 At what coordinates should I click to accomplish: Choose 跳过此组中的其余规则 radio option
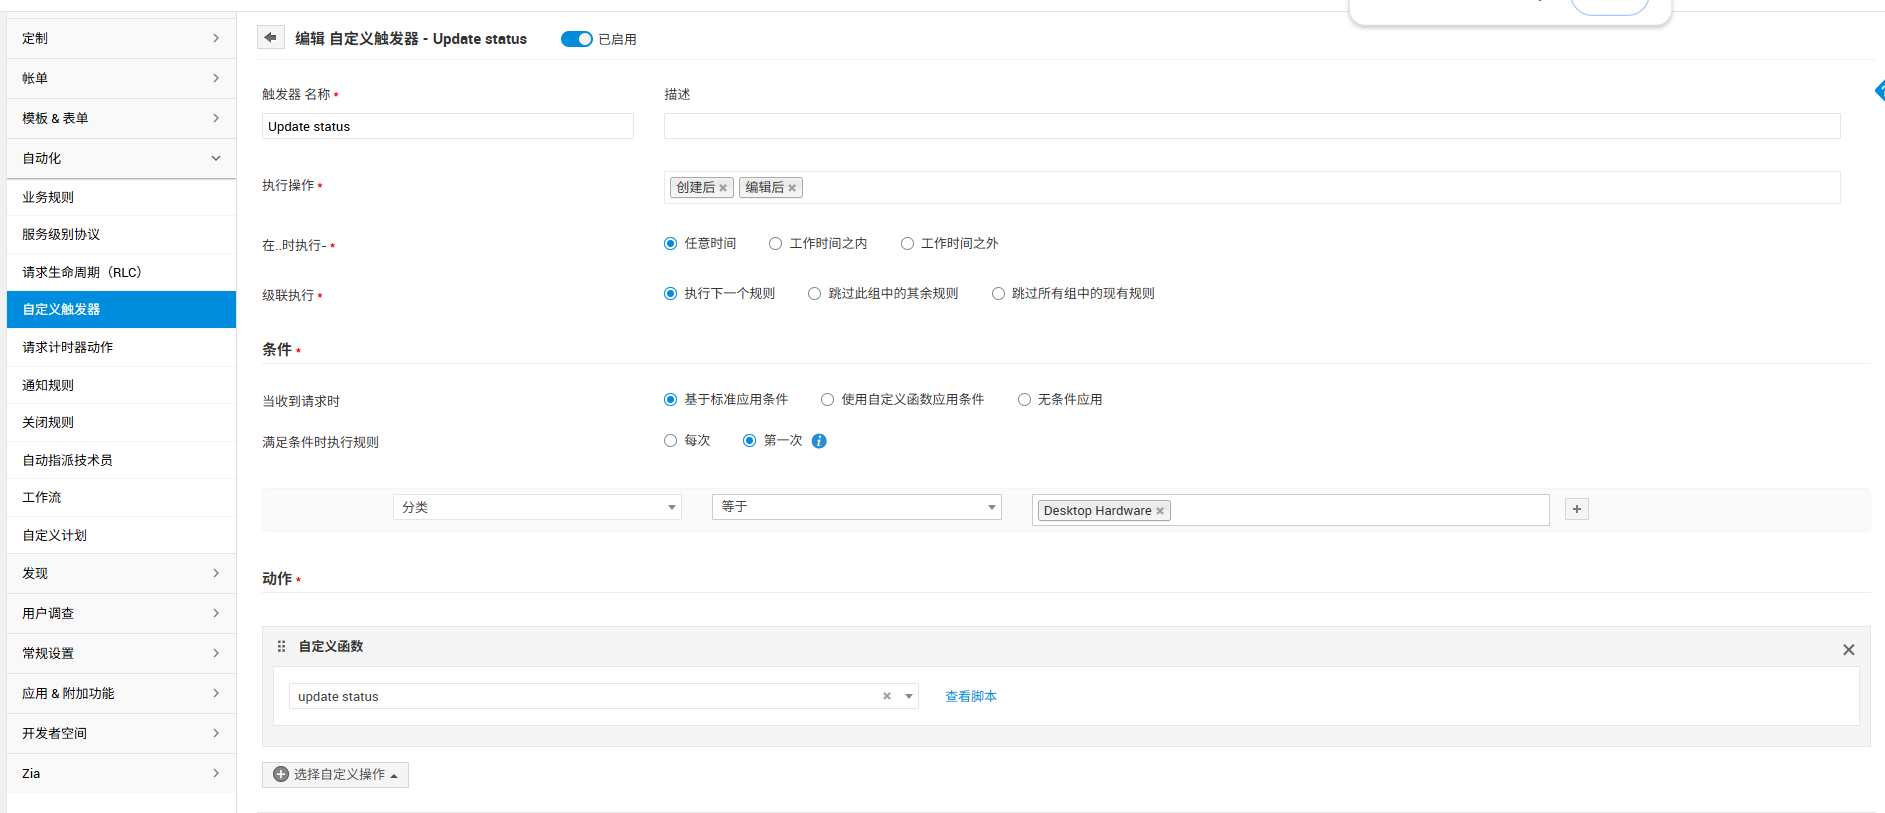tap(815, 294)
